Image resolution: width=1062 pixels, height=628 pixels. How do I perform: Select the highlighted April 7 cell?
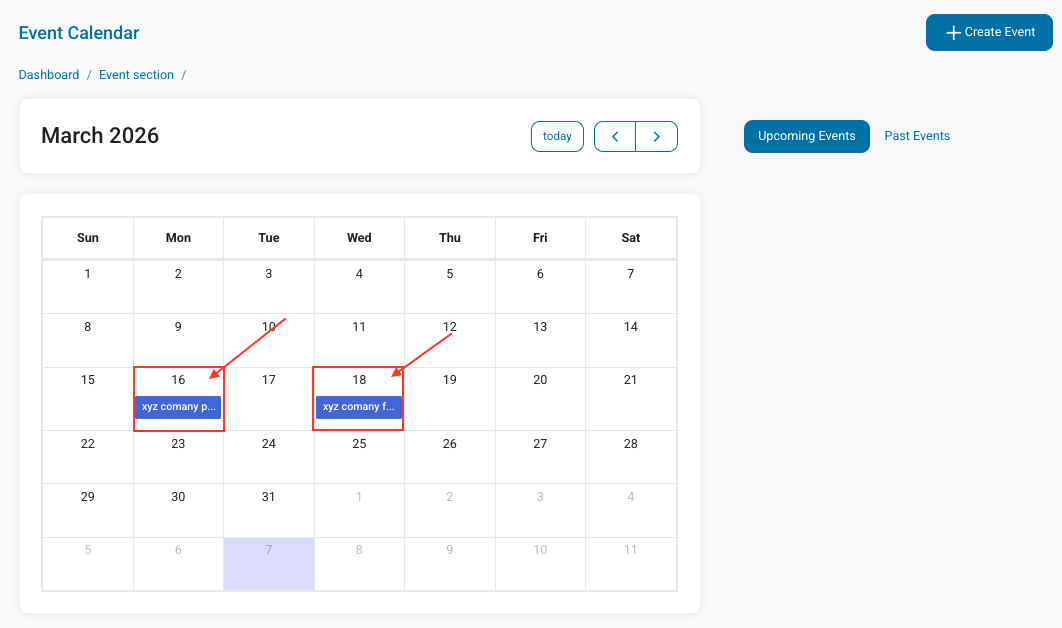(269, 563)
